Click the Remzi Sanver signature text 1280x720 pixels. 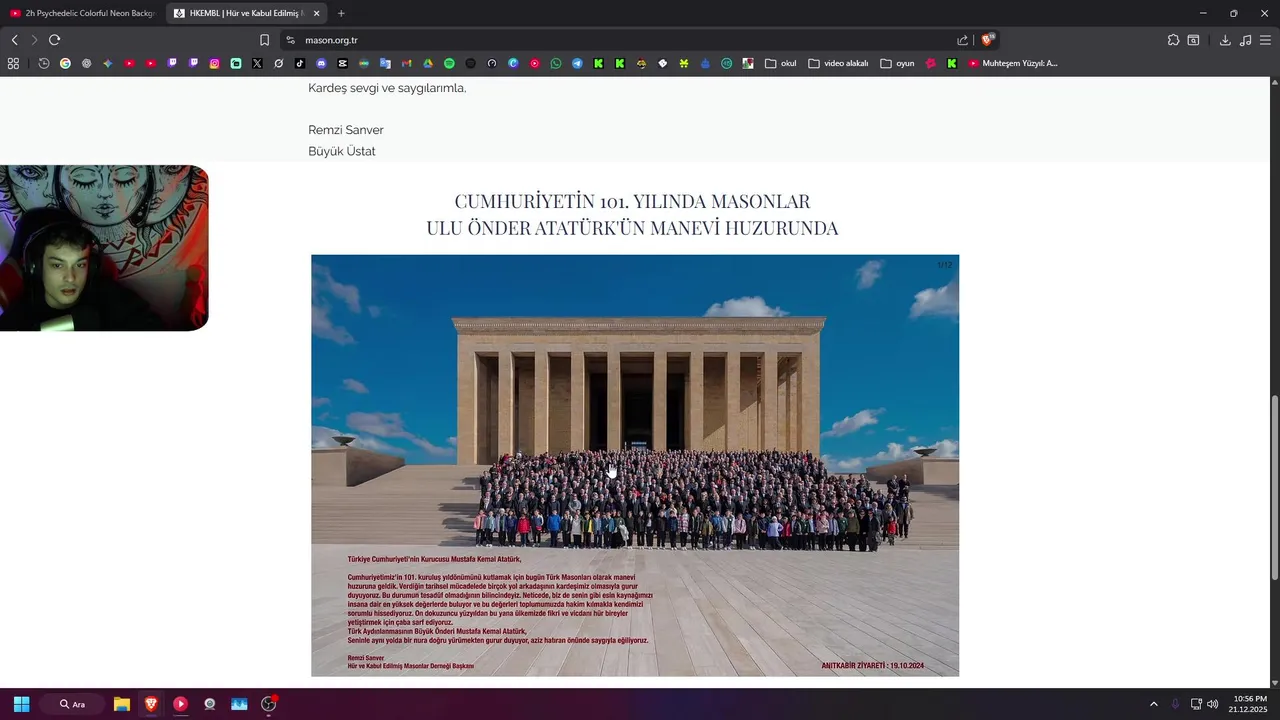pyautogui.click(x=346, y=130)
